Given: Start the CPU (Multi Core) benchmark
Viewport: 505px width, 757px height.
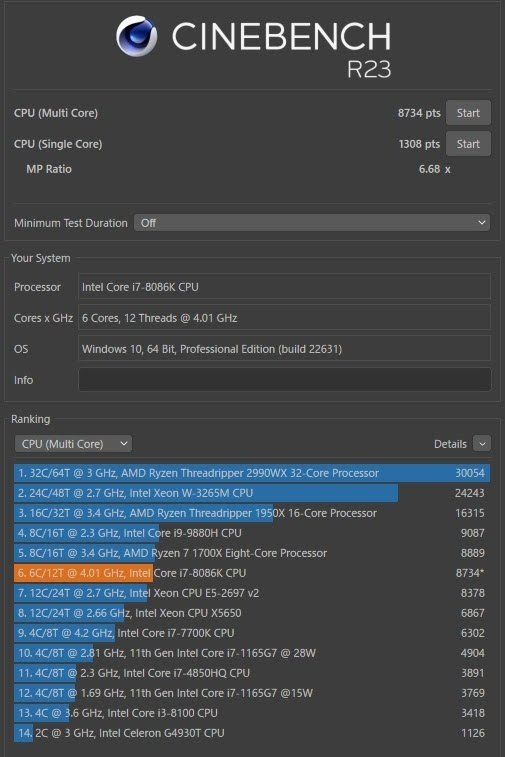Looking at the screenshot, I should [x=468, y=113].
